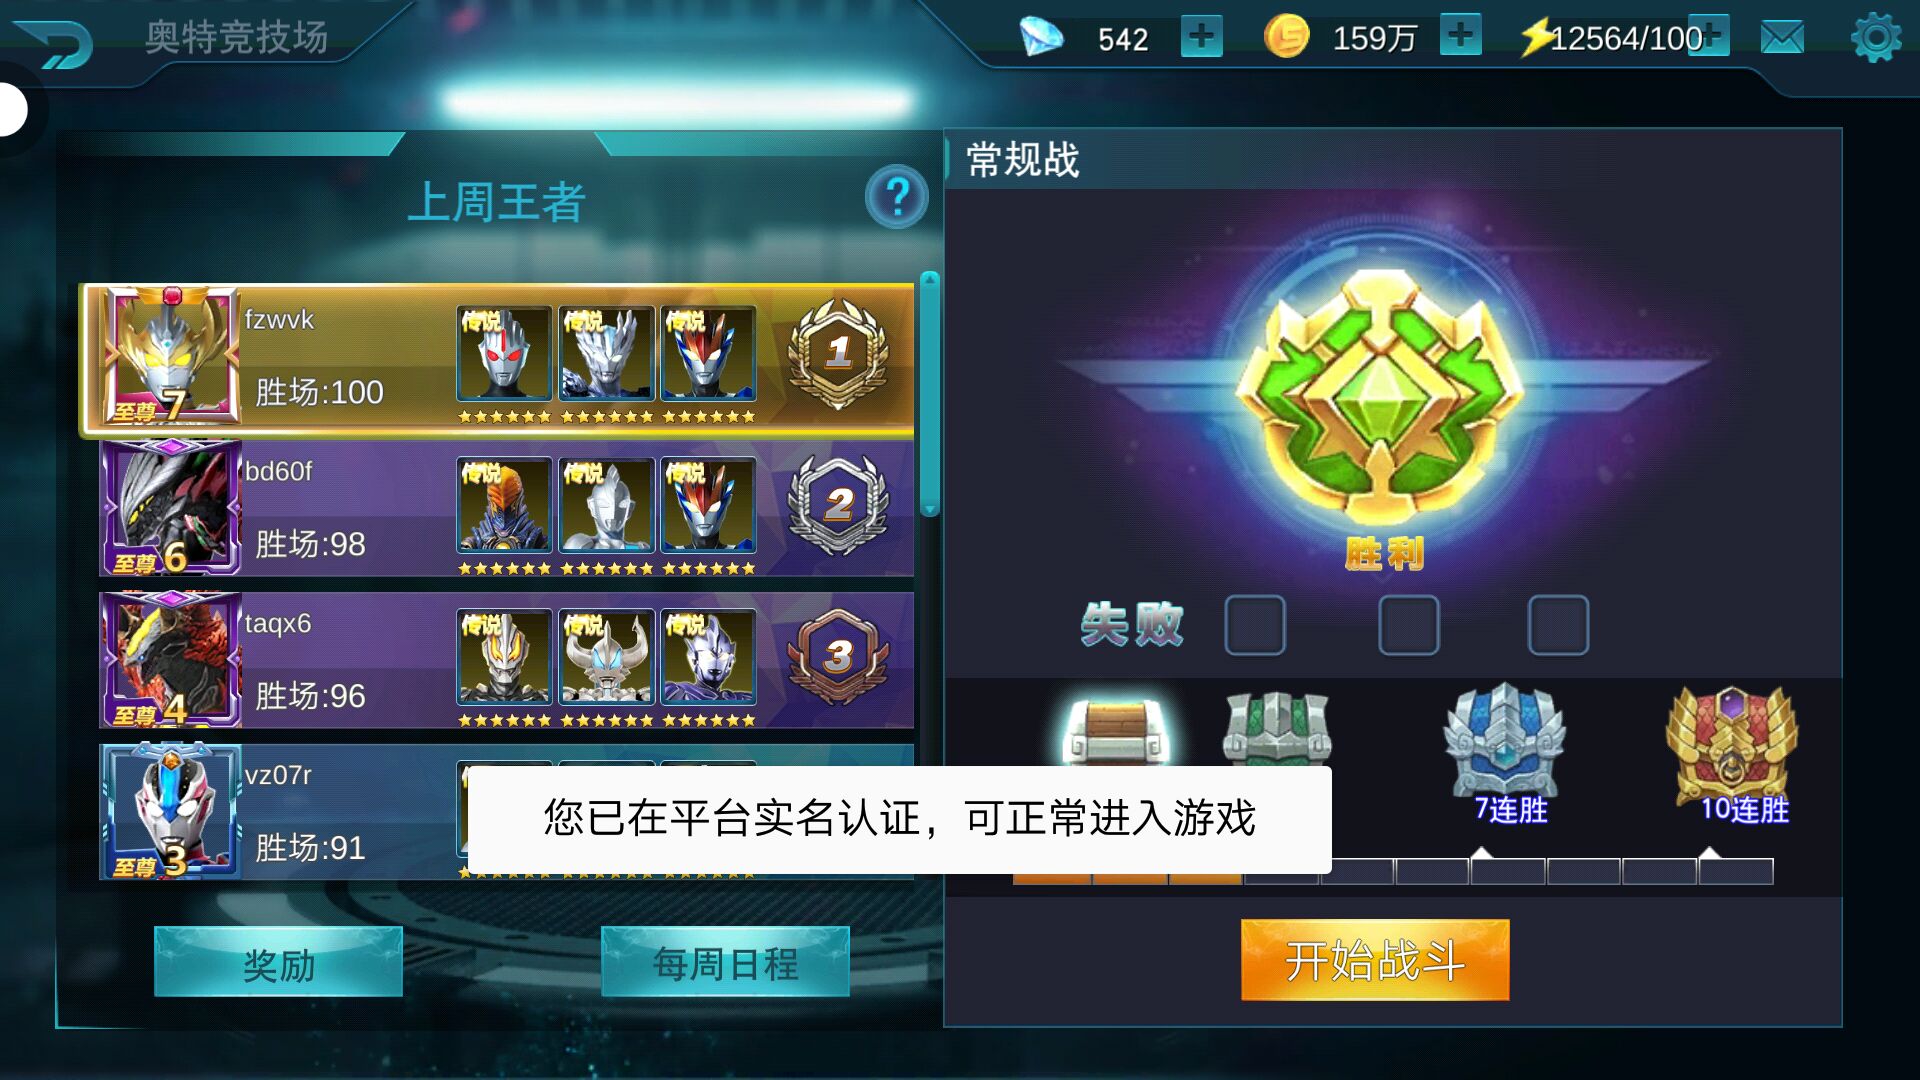Select the second 失败 empty box
Screen dimensions: 1920x1080
(x=1409, y=625)
